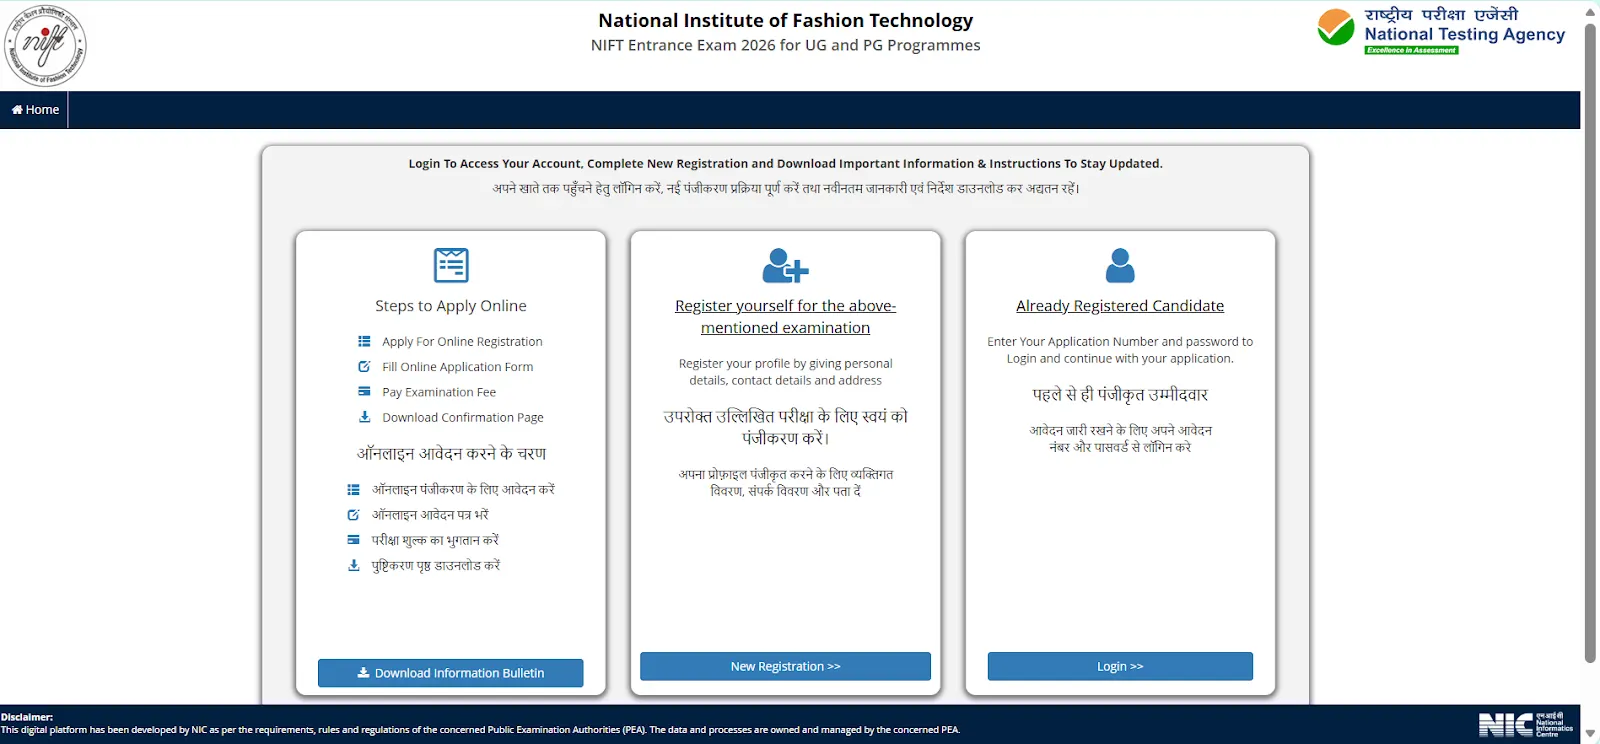Screen dimensions: 1600x744
Task: Click the add-user icon above Register yourself
Action: point(785,265)
